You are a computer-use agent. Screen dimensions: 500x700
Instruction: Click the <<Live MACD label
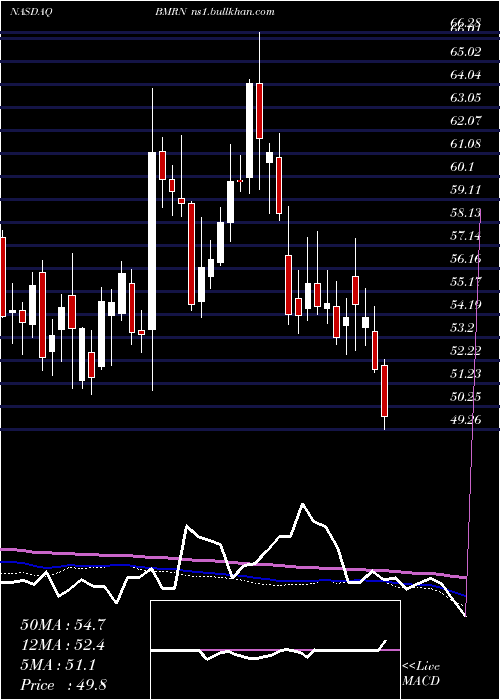pos(421,674)
